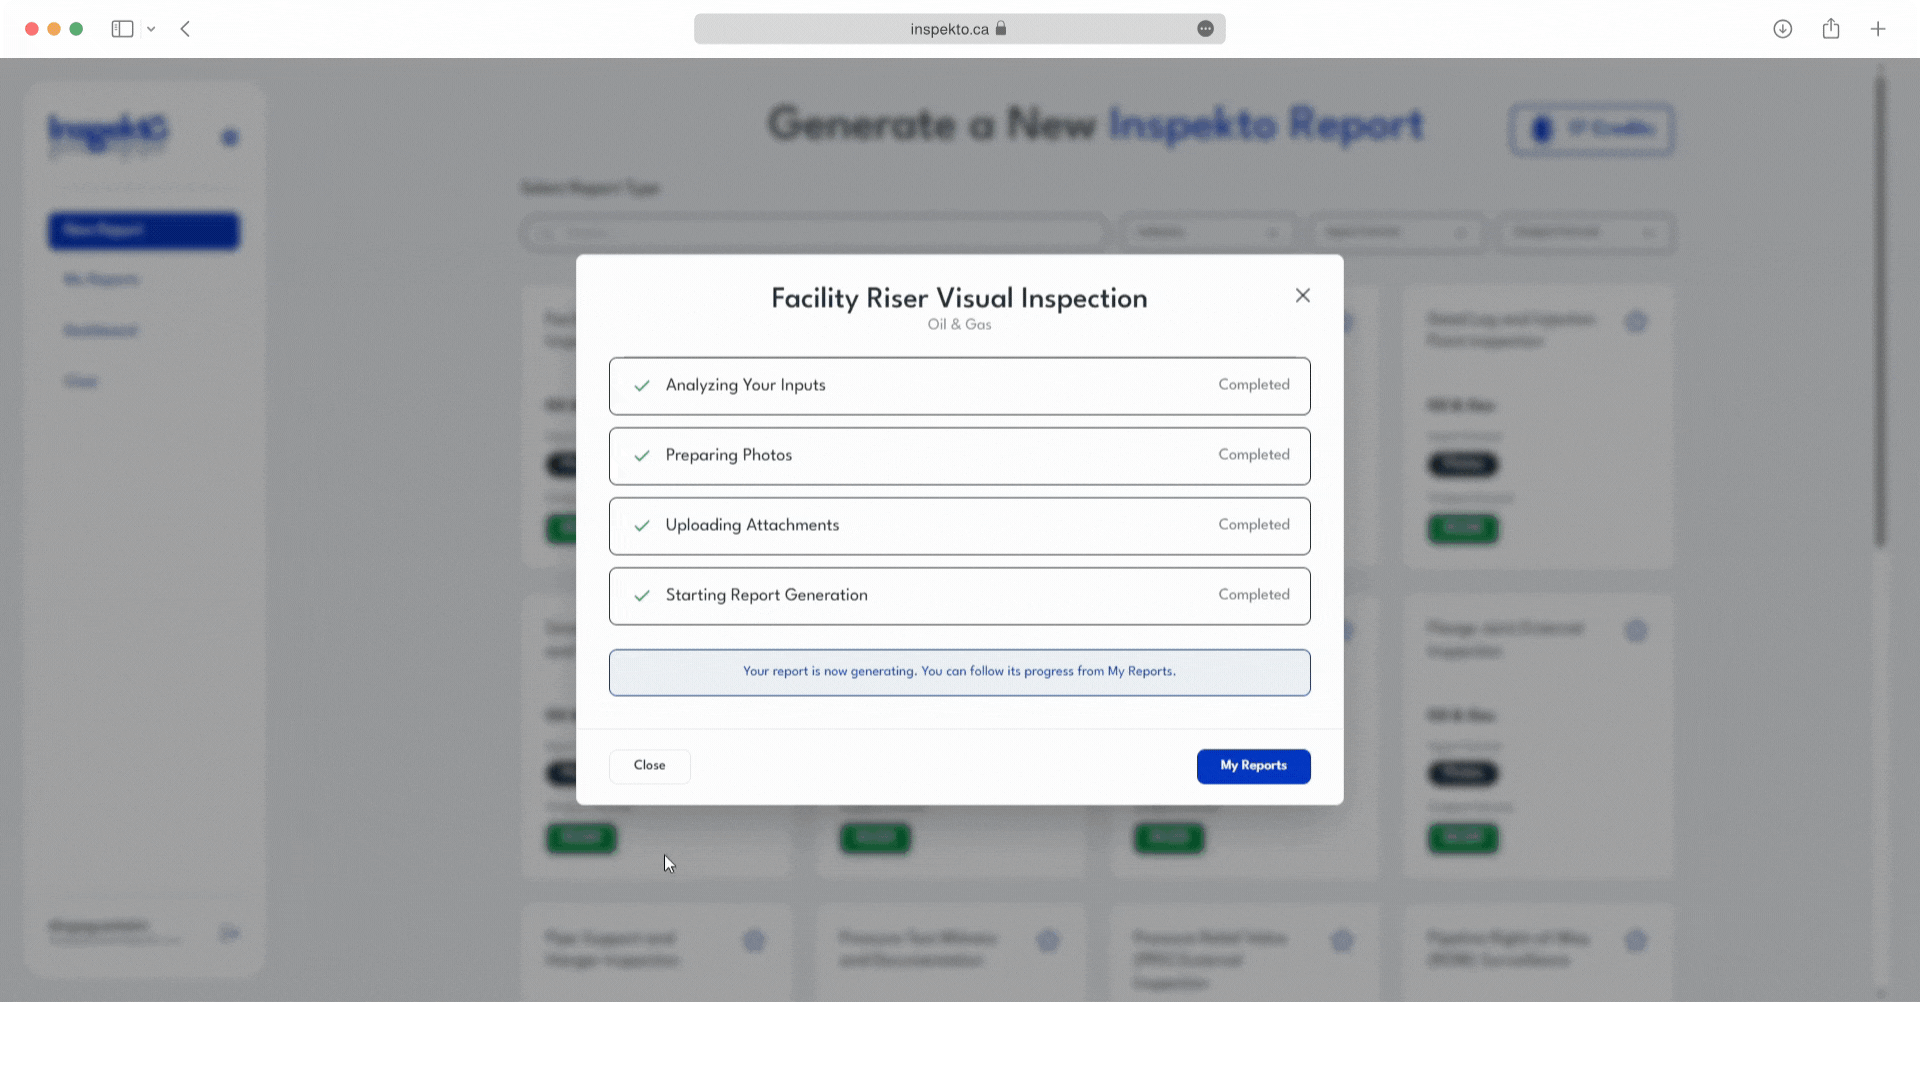
Task: Click the checkmark beside Uploading Attachments
Action: [x=642, y=526]
